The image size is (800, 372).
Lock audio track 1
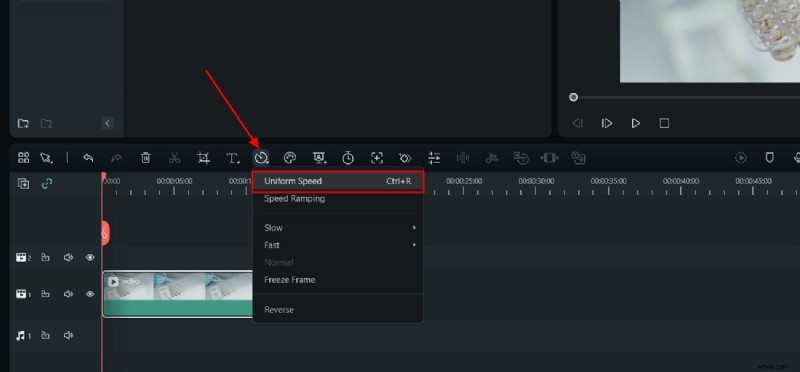pos(45,335)
